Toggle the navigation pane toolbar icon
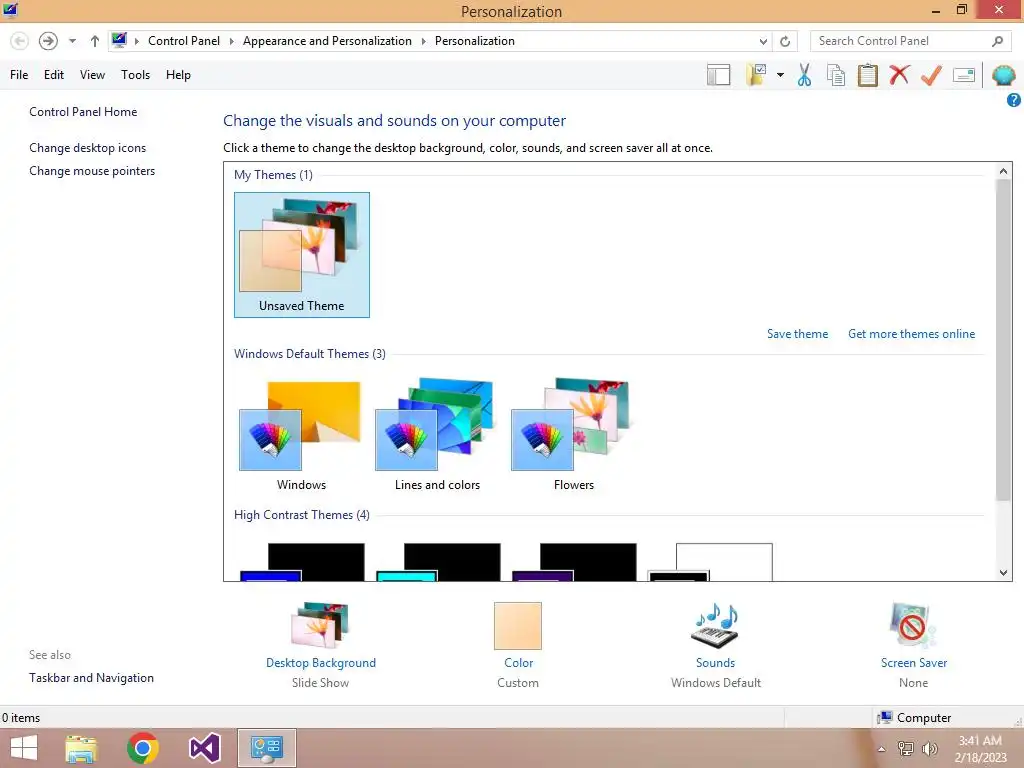1024x768 pixels. (x=718, y=75)
